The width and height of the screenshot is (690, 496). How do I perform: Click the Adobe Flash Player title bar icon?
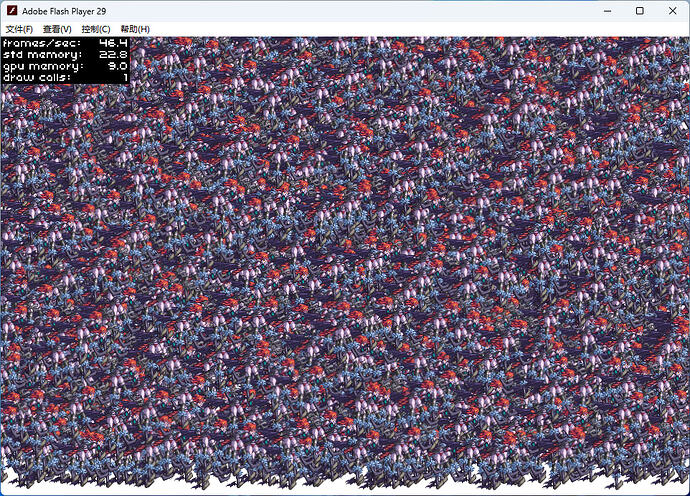12,10
